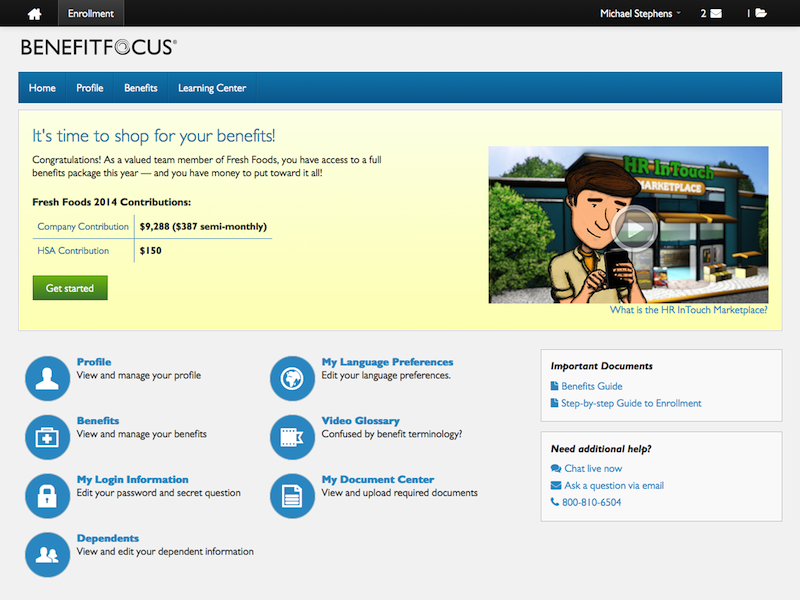Viewport: 800px width, 600px height.
Task: Open Profile in blue navigation bar
Action: click(x=90, y=88)
